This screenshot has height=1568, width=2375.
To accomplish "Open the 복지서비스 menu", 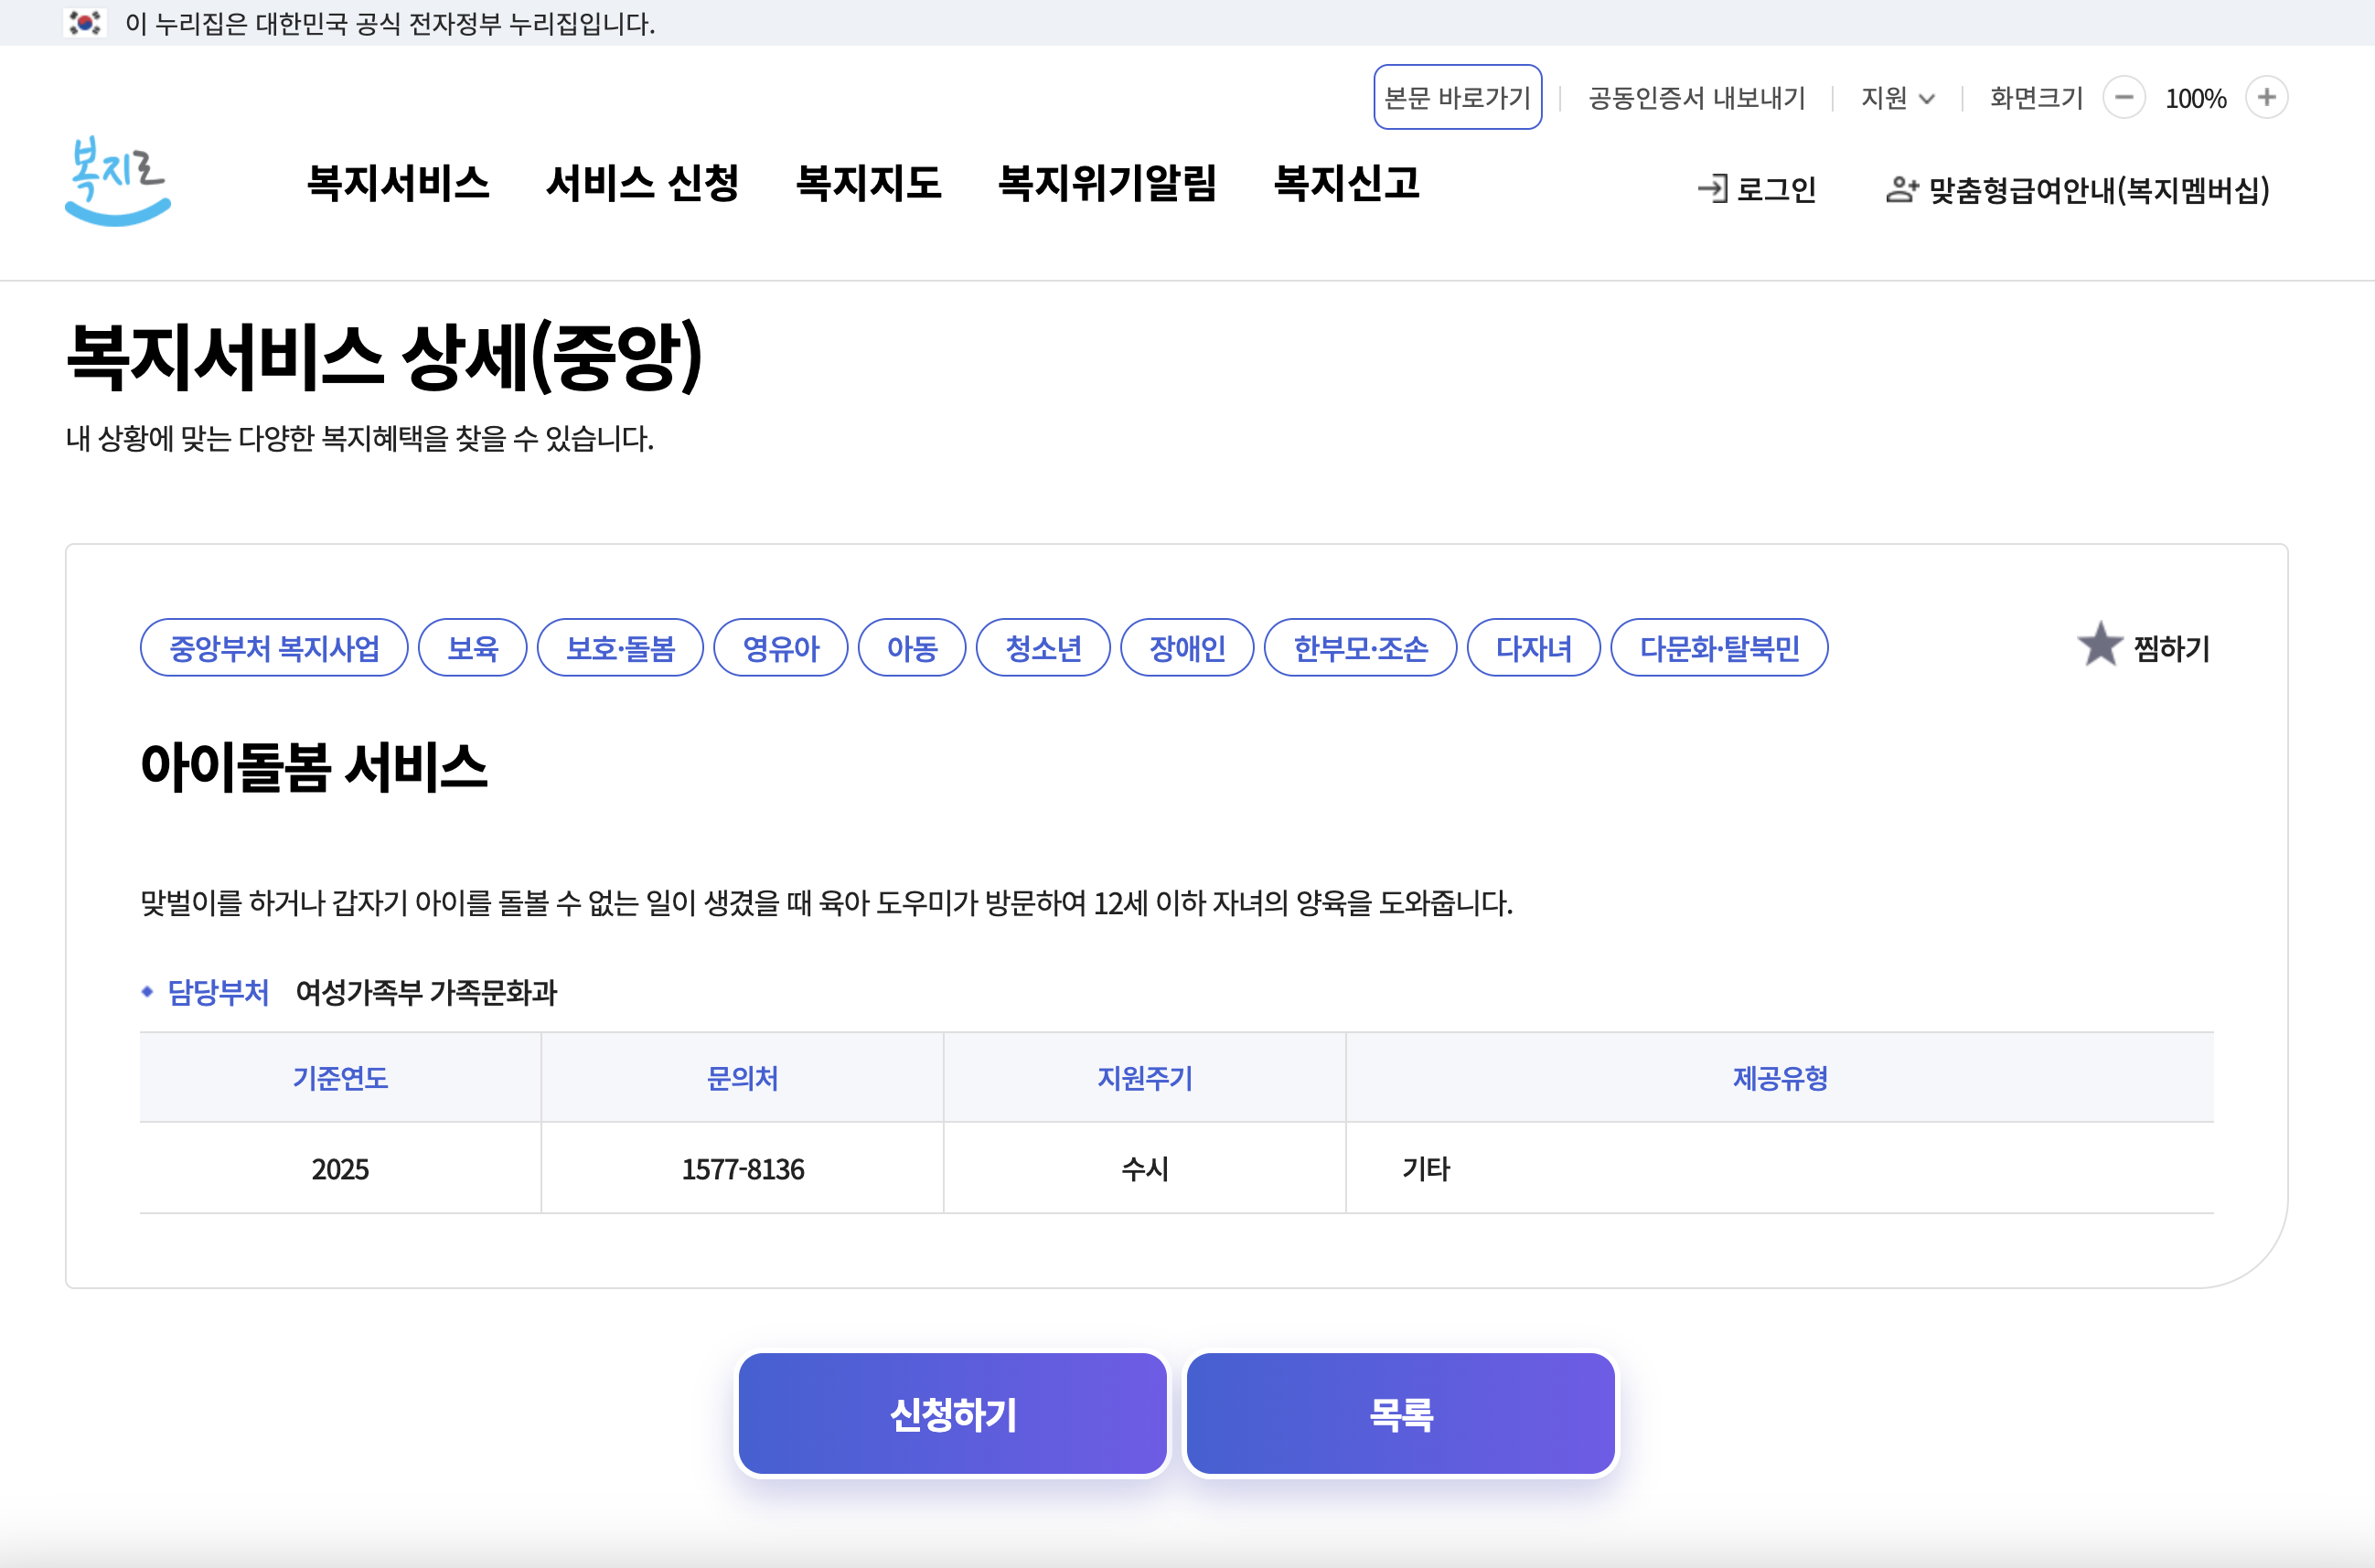I will pos(398,183).
